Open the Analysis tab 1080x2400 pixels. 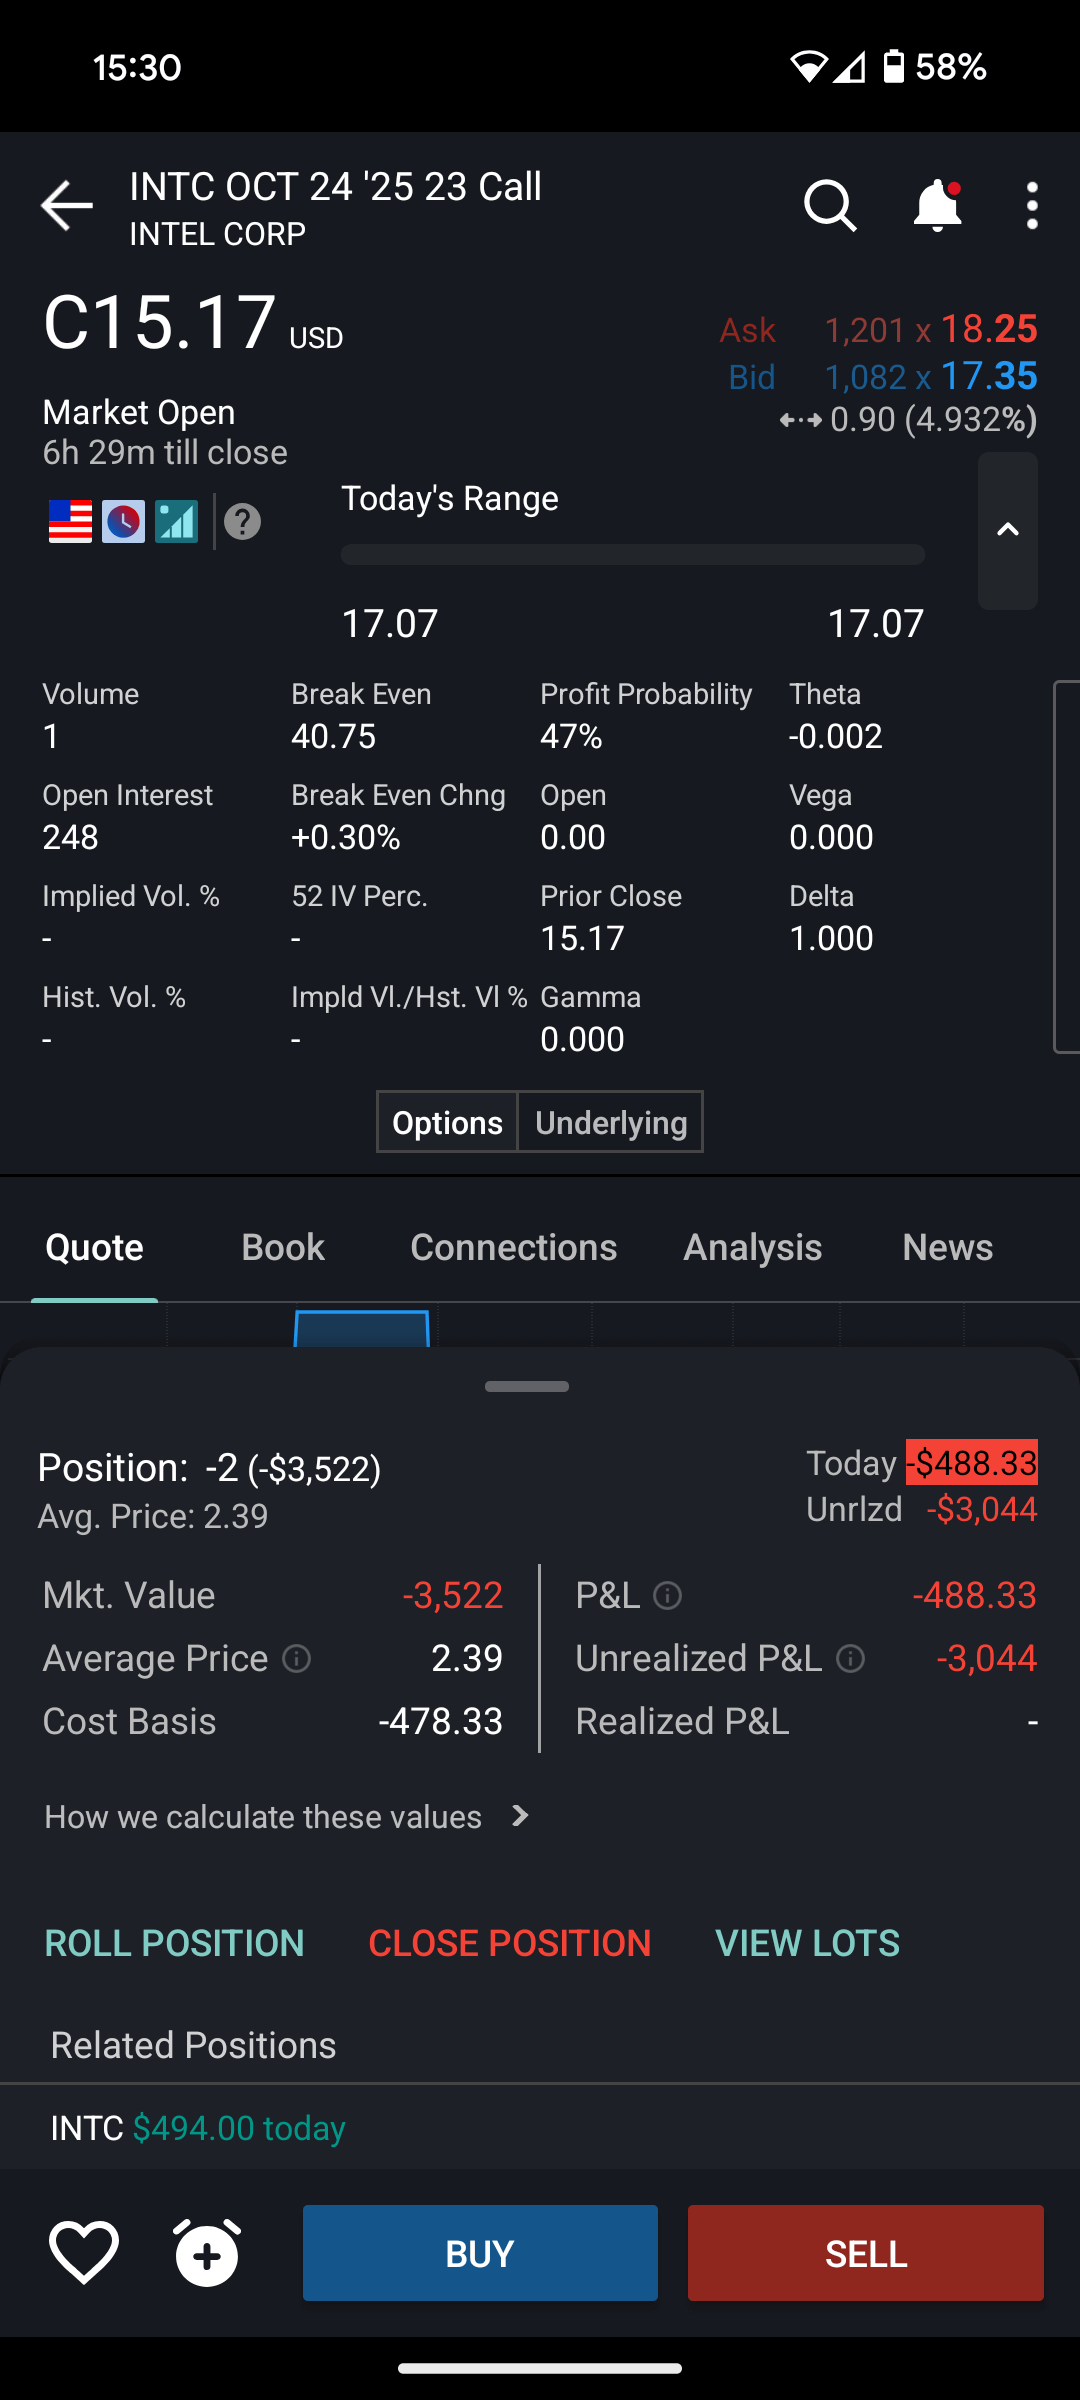[752, 1247]
